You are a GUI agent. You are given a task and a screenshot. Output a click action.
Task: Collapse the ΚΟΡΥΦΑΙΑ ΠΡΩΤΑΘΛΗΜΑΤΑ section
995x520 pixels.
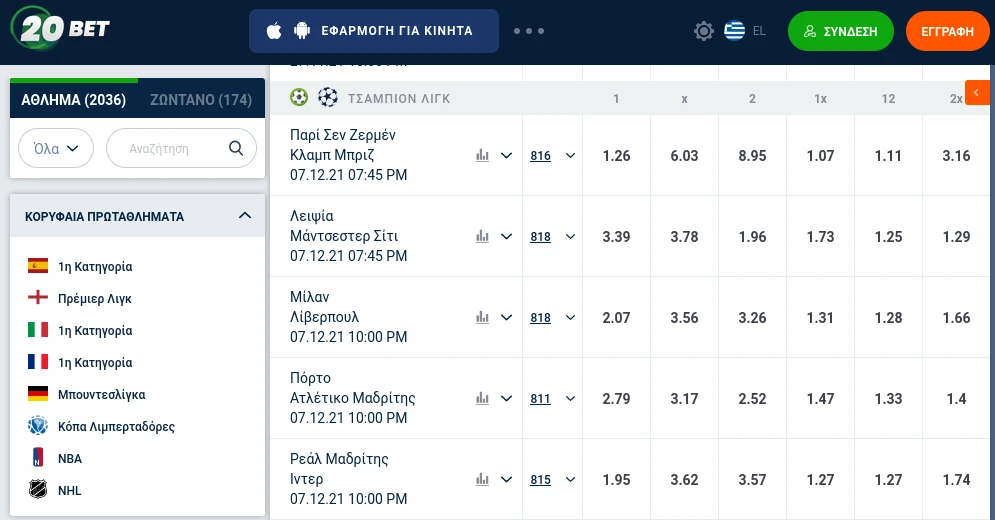click(245, 216)
